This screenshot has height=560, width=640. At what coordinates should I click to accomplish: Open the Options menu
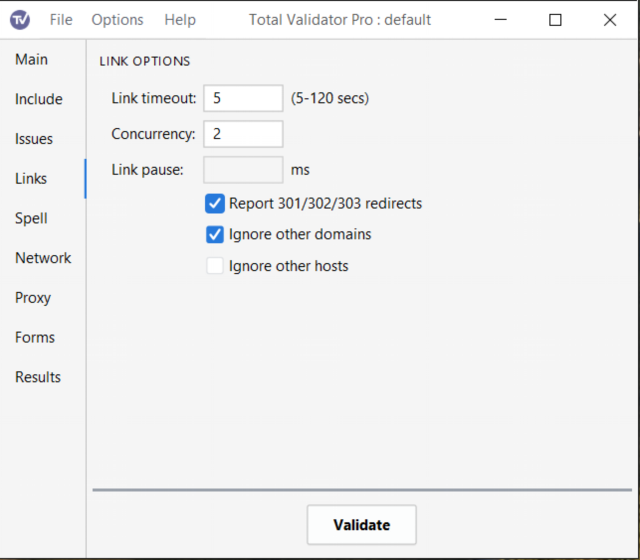117,20
